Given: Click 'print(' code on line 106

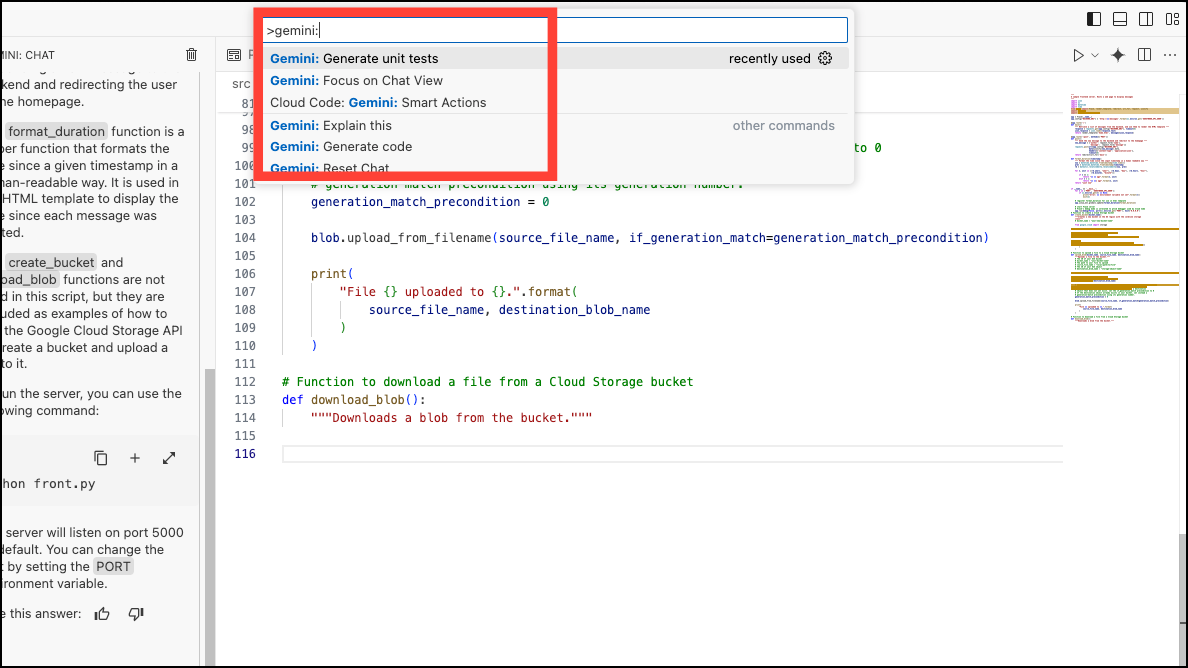Looking at the screenshot, I should pyautogui.click(x=332, y=273).
